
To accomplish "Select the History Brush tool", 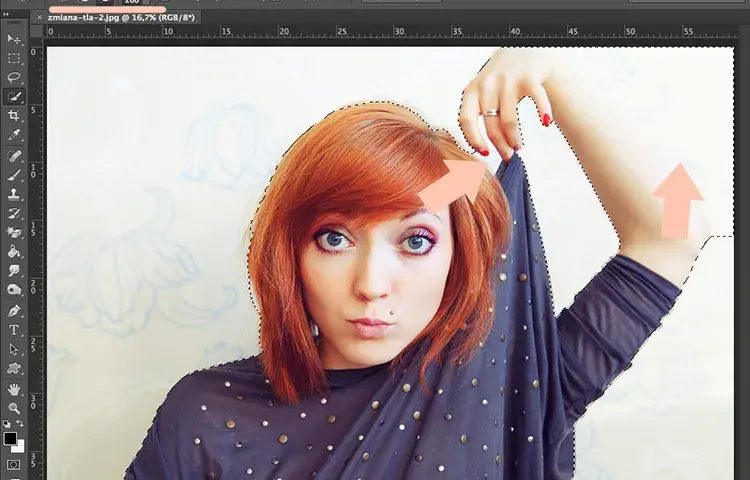I will coord(14,213).
